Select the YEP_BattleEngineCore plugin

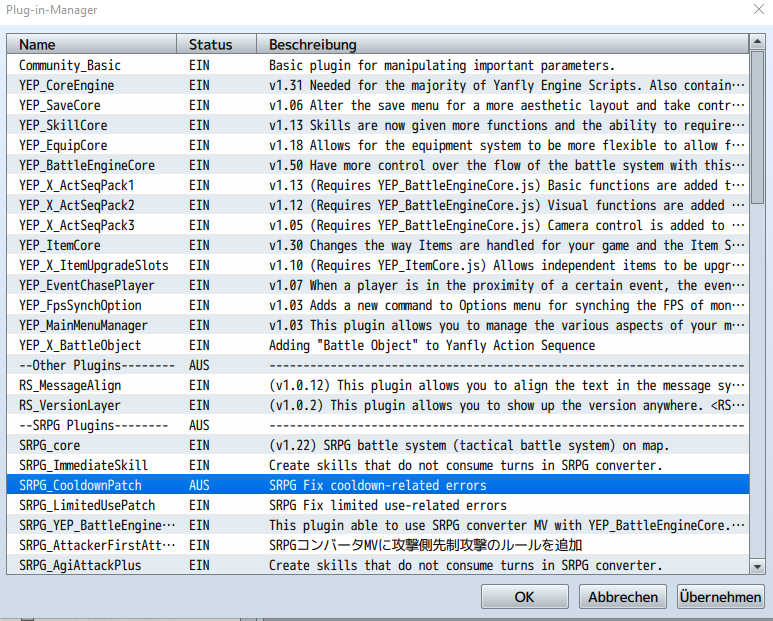(x=378, y=165)
